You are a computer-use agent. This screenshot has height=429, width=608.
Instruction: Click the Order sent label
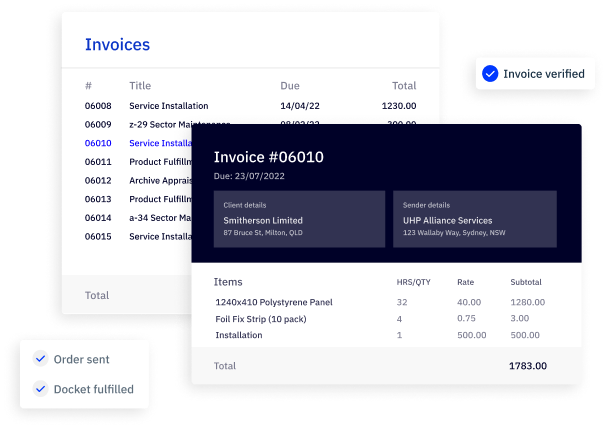(x=81, y=359)
